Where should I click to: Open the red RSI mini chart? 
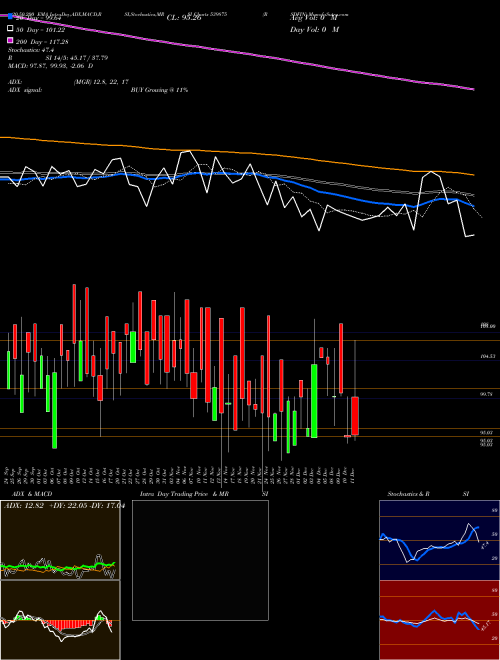pos(439,620)
